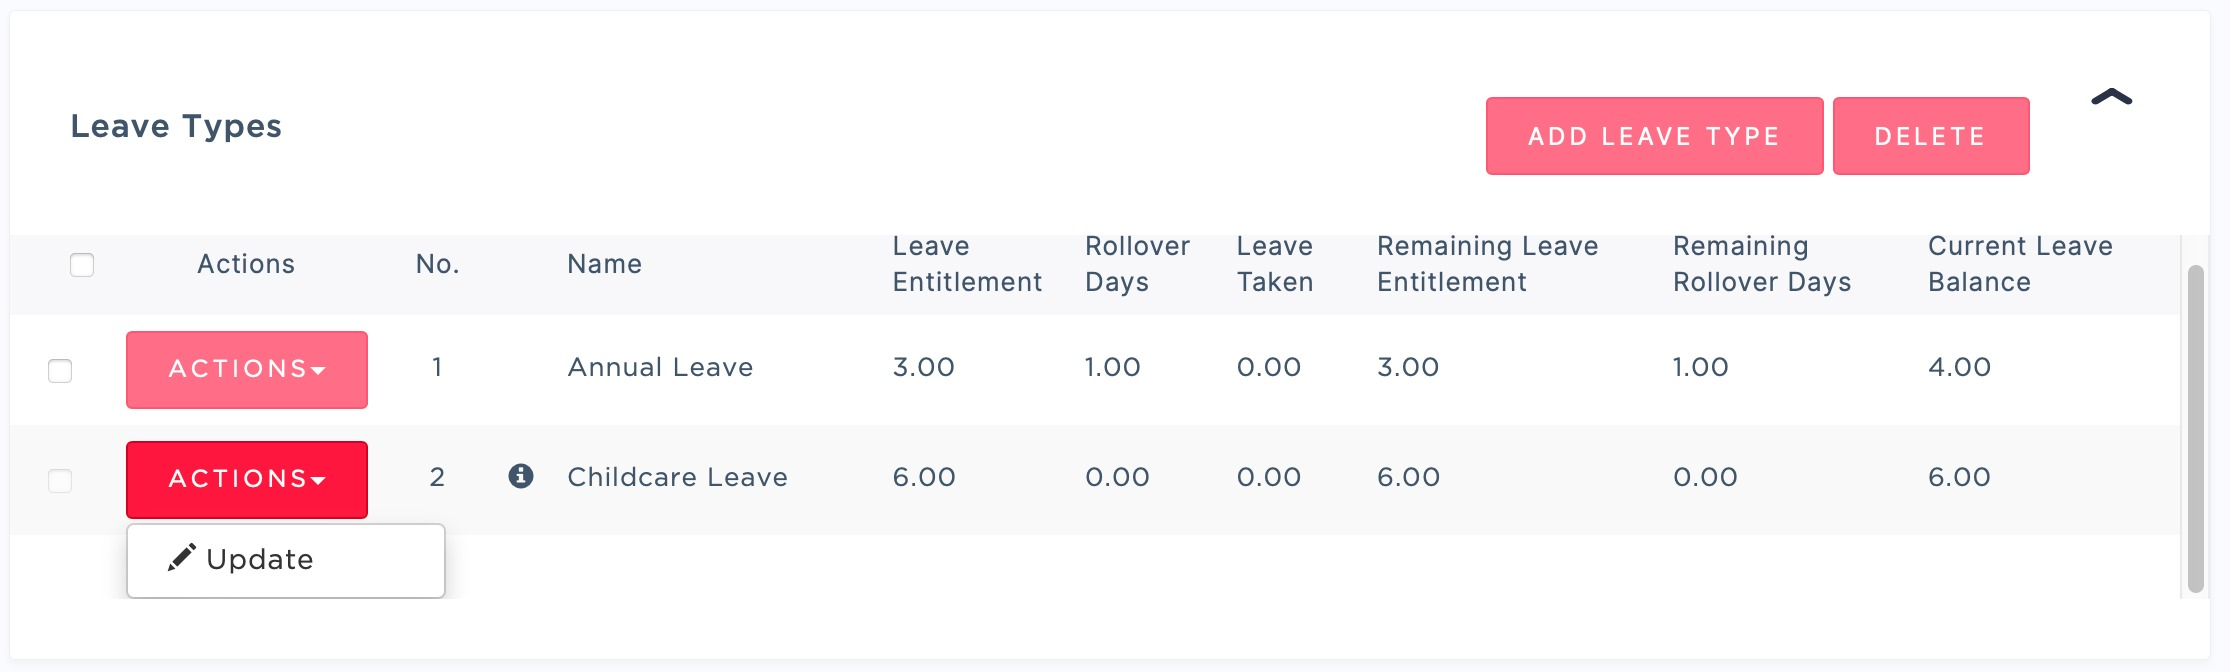Check the Annual Leave row checkbox
2230x672 pixels.
pyautogui.click(x=60, y=371)
